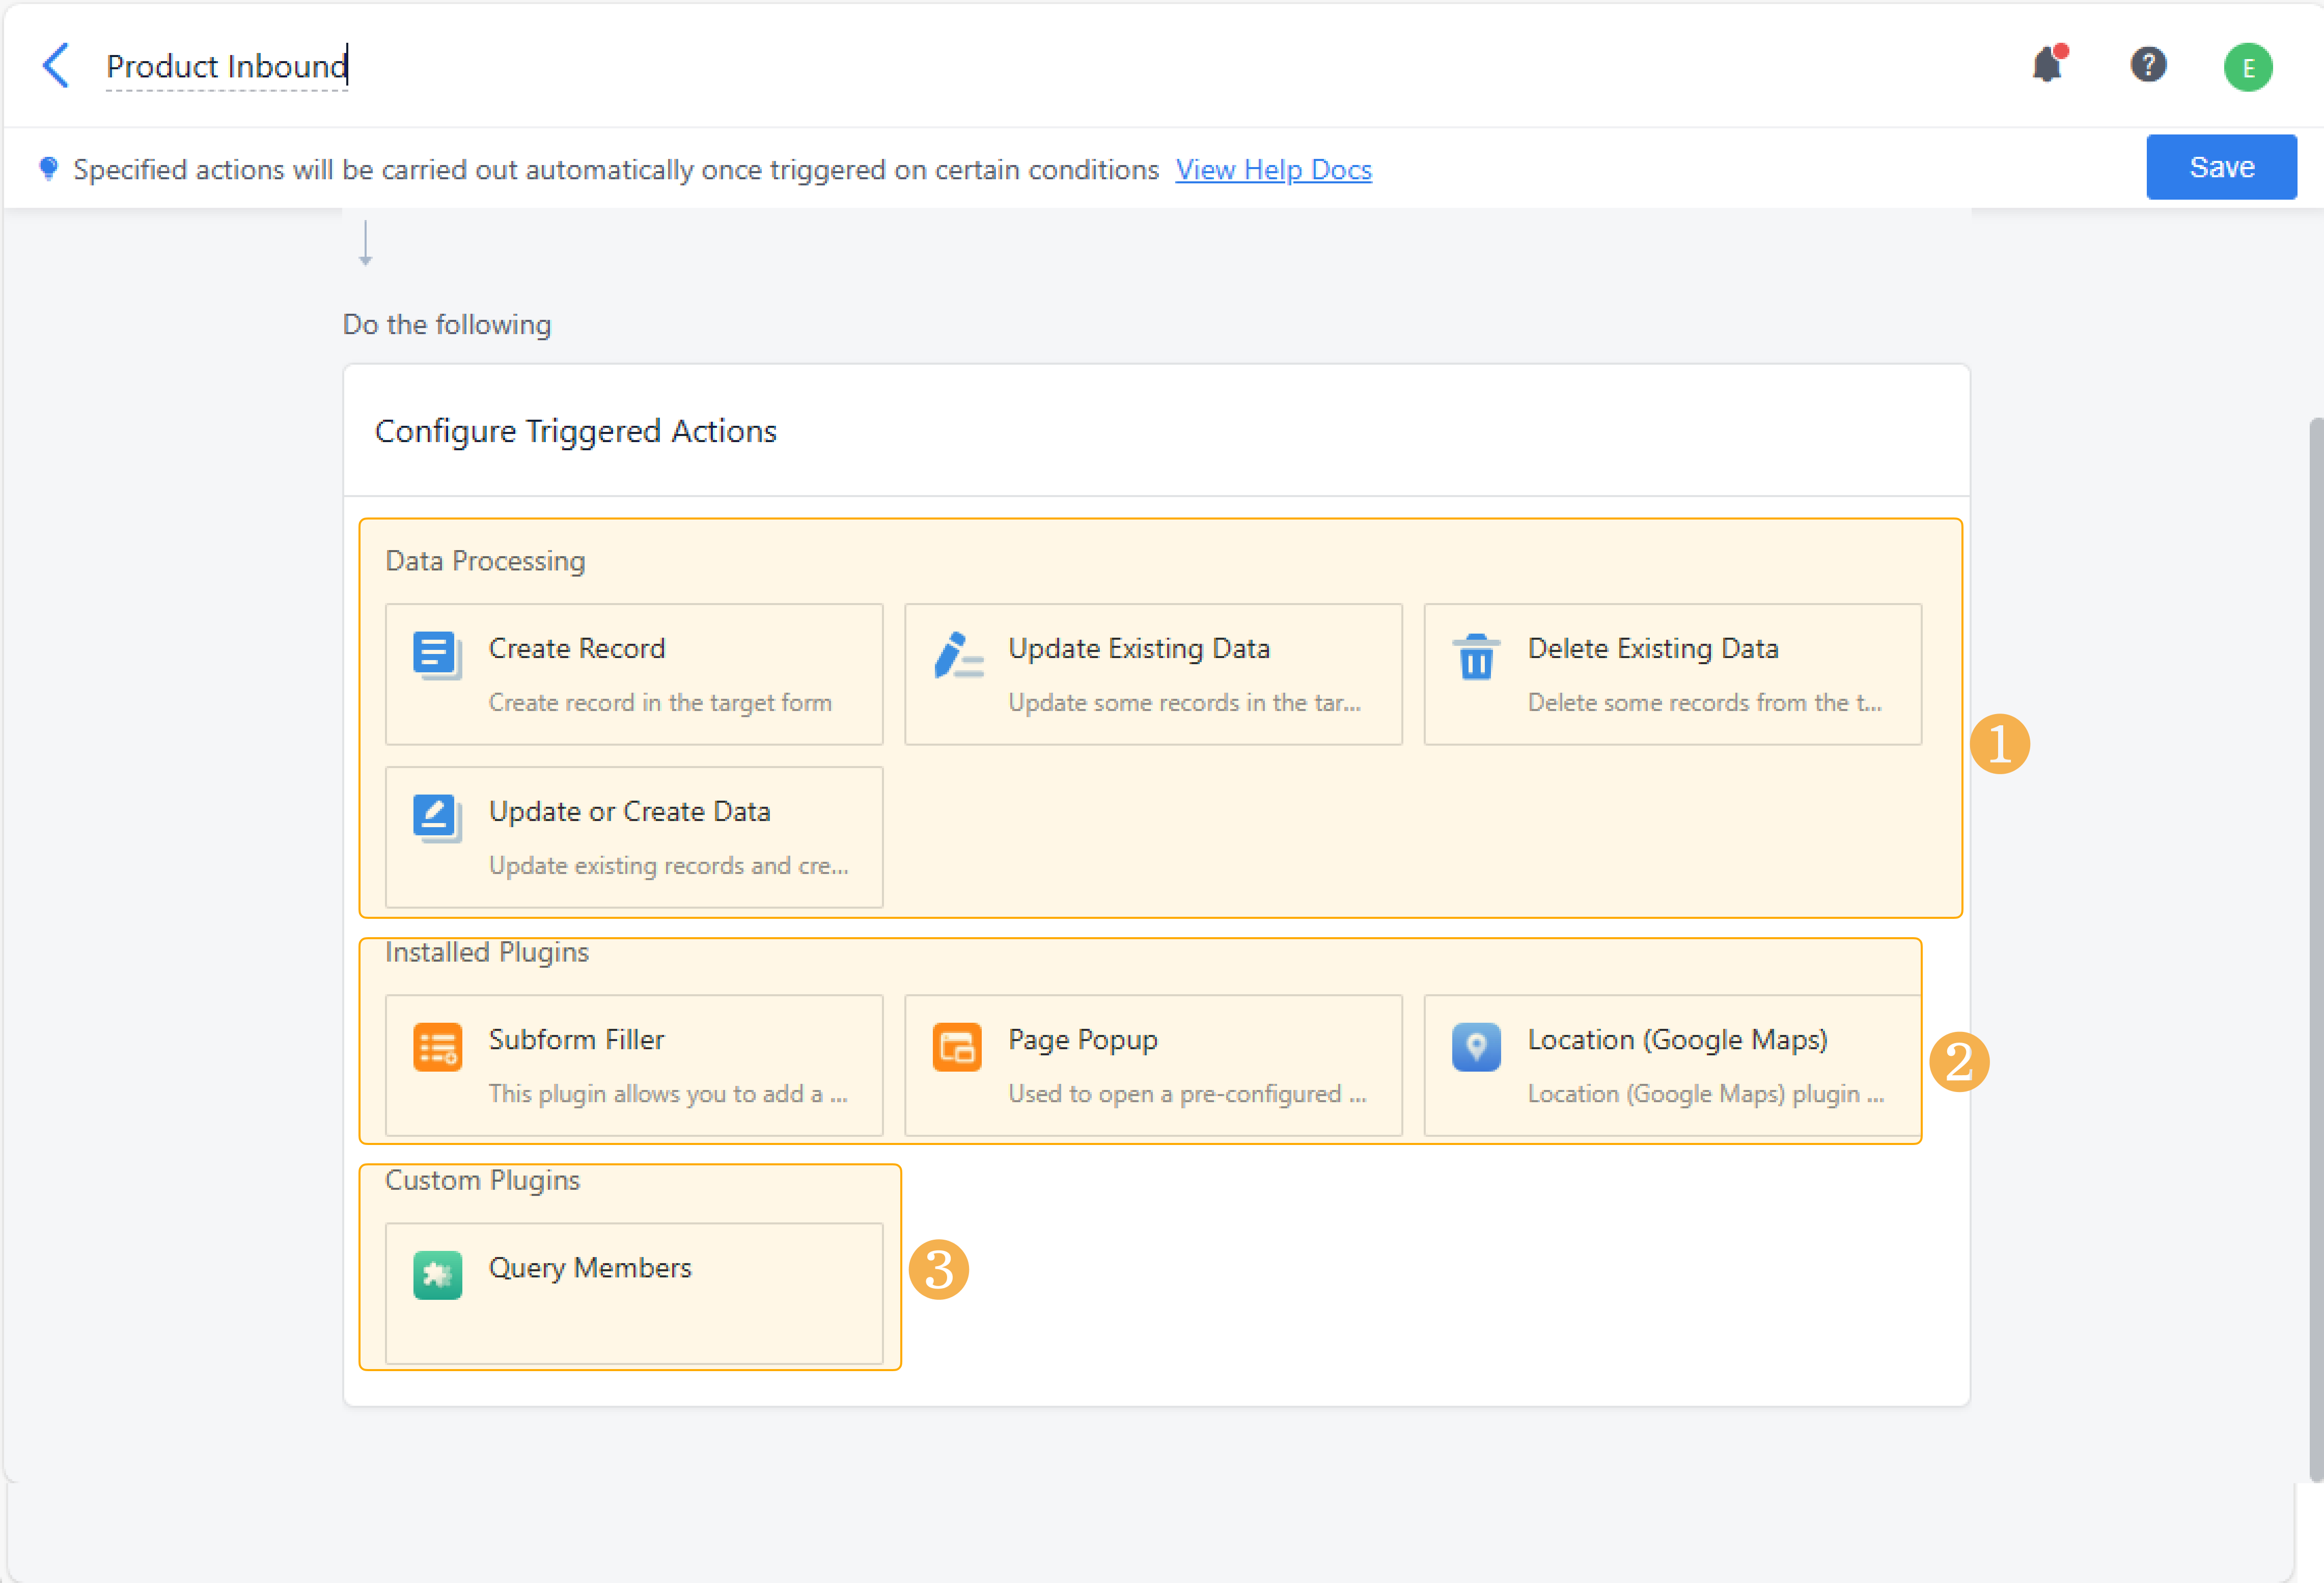Click the Update or Create Data icon
The width and height of the screenshot is (2324, 1583).
pos(437,818)
